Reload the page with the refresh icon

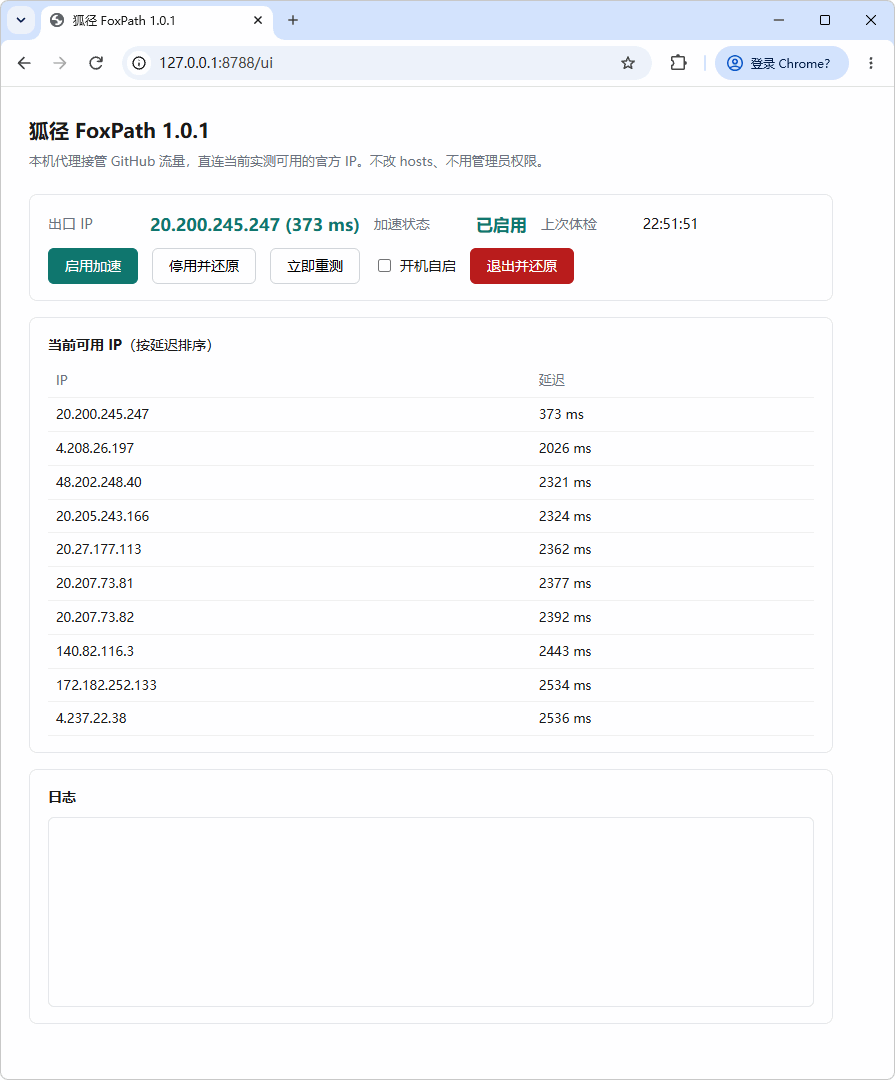pos(96,63)
